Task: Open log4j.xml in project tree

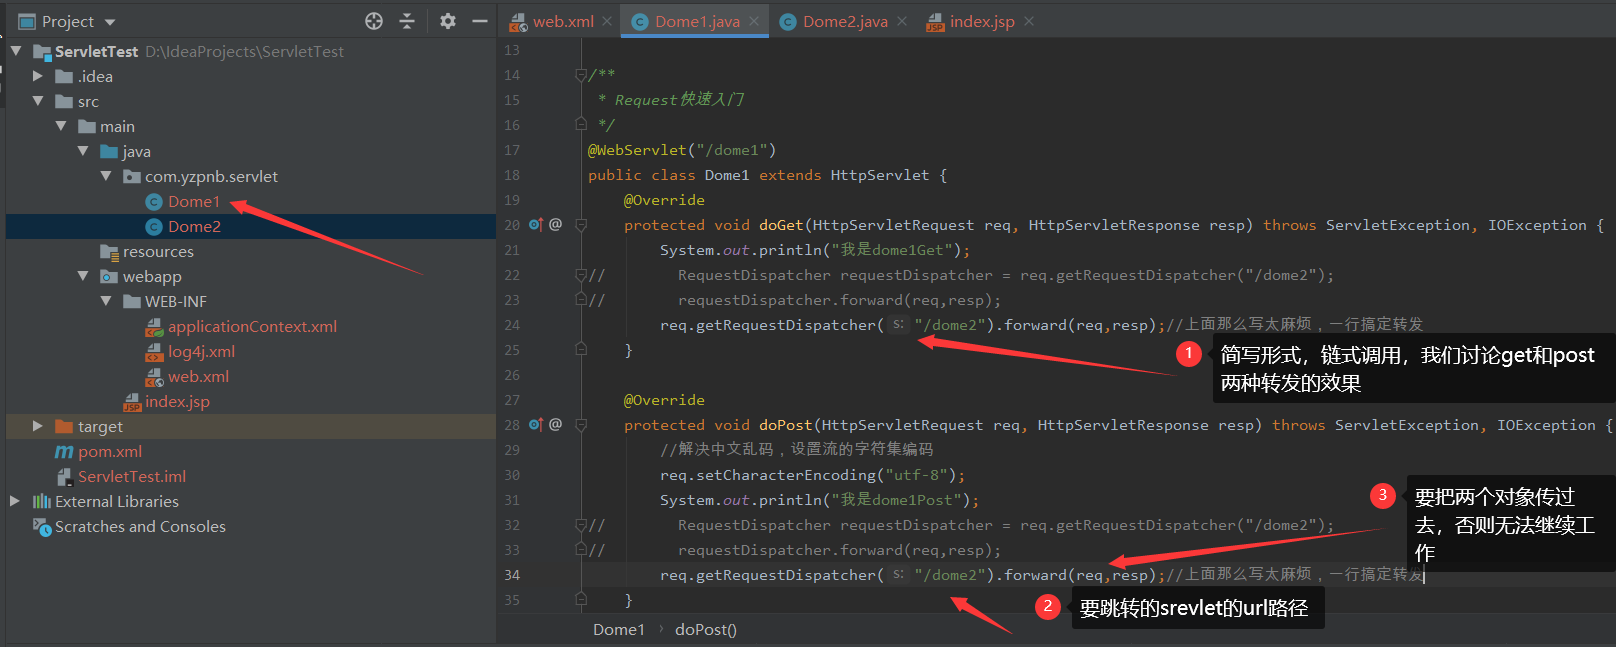Action: [201, 352]
